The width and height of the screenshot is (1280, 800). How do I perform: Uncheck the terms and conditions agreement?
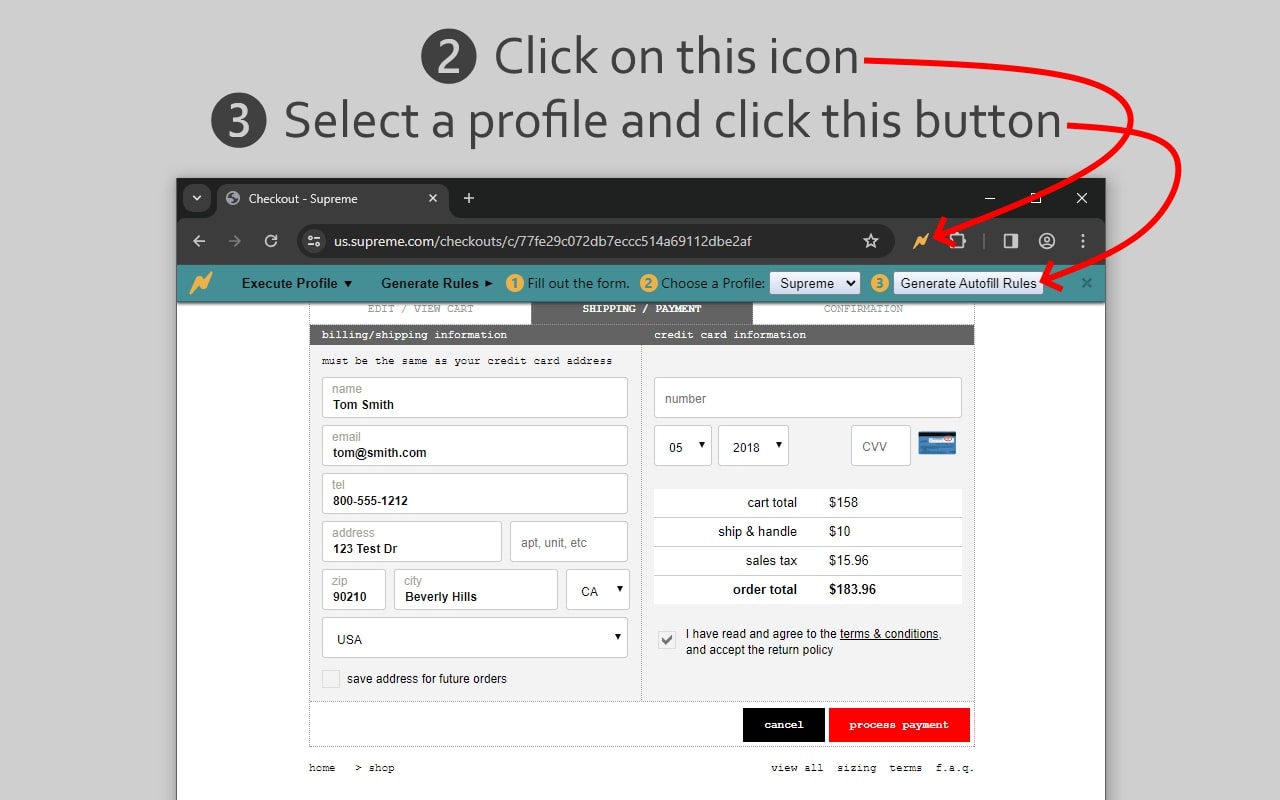pyautogui.click(x=667, y=639)
